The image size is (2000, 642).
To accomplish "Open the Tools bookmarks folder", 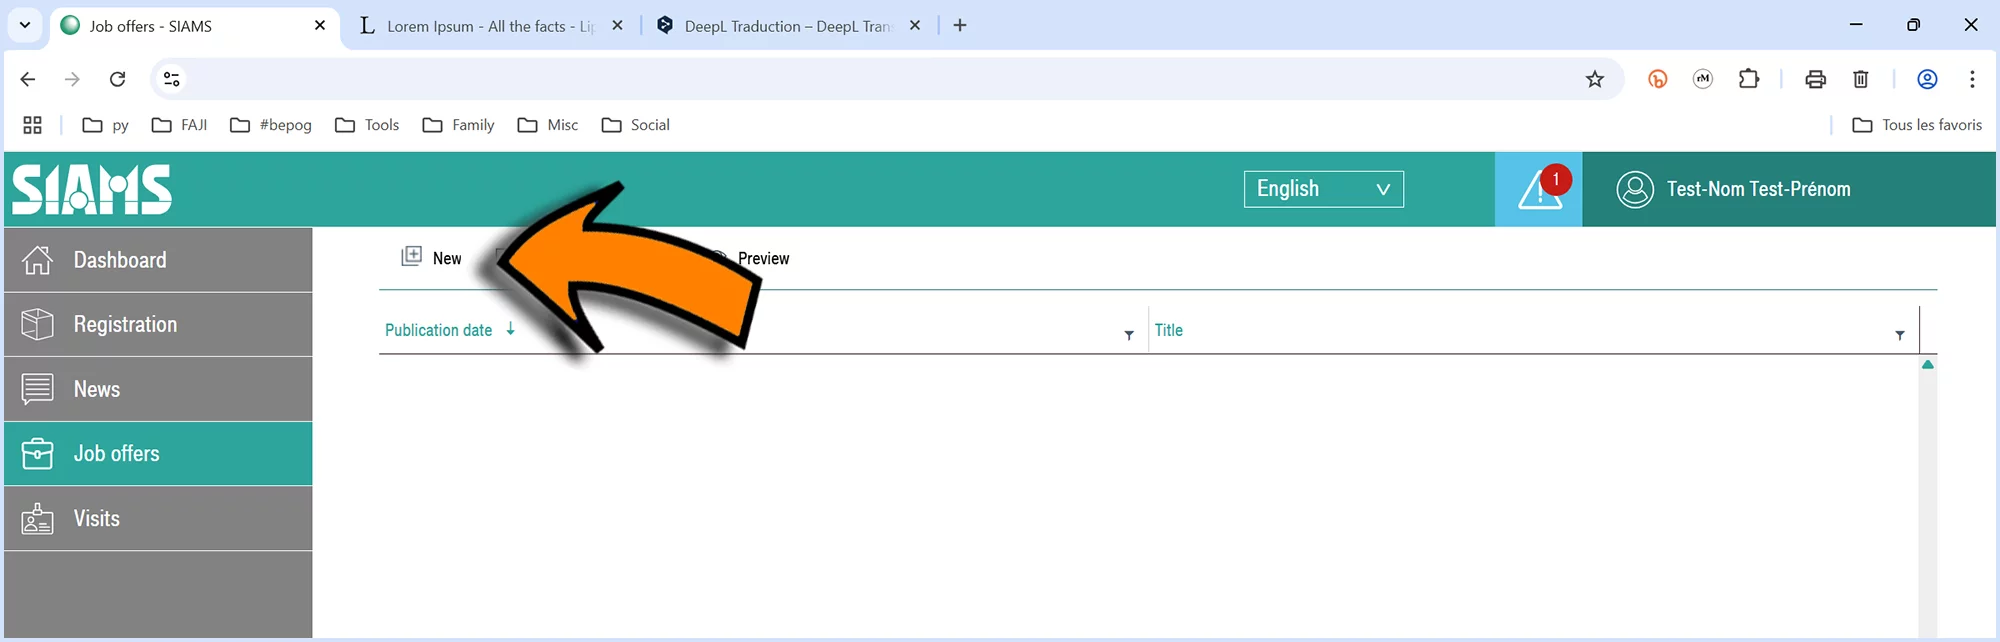I will (x=367, y=125).
